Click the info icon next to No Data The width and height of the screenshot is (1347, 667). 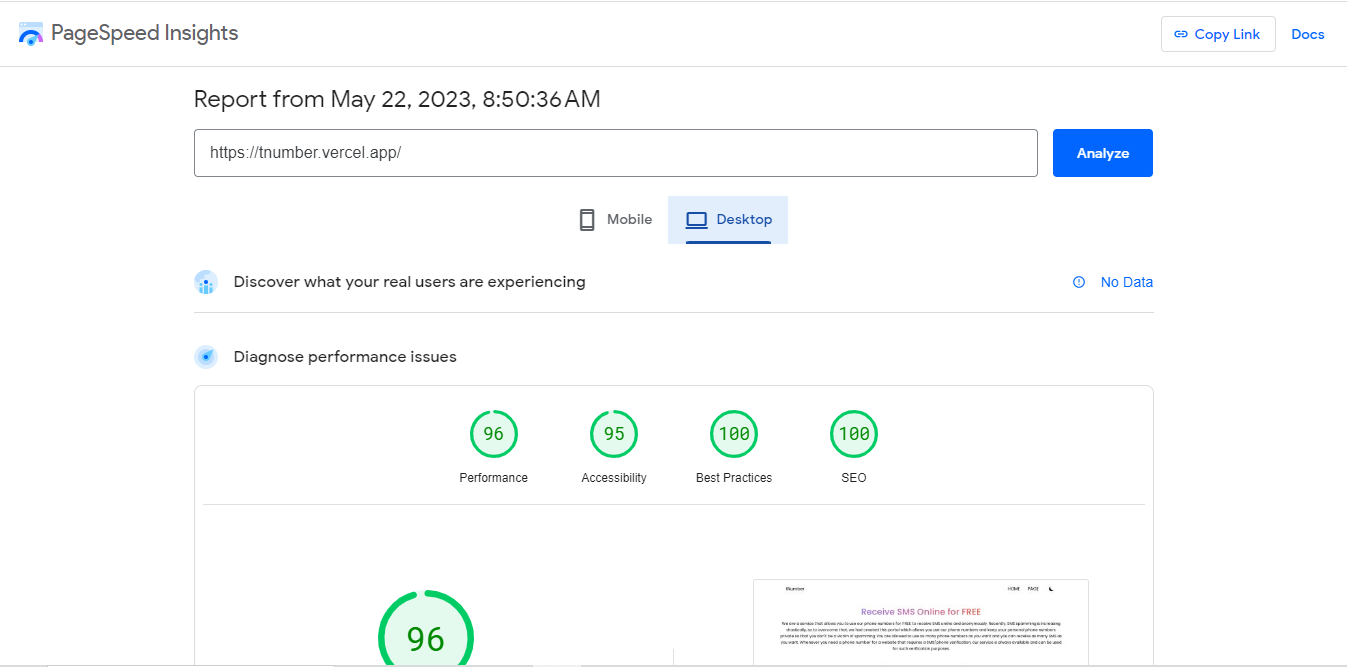tap(1078, 282)
